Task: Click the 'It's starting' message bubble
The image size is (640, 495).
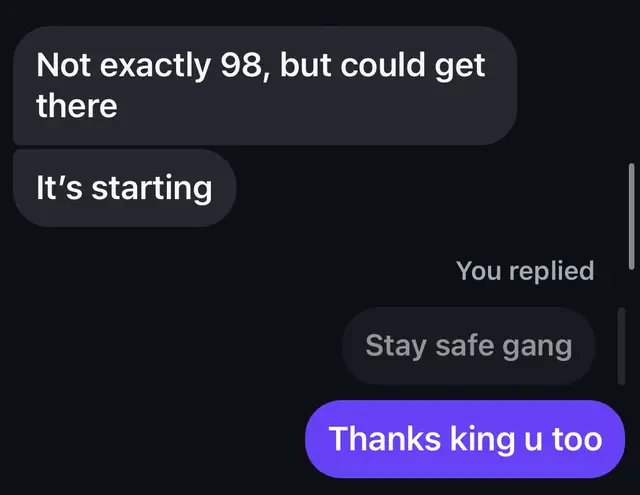Action: click(125, 188)
